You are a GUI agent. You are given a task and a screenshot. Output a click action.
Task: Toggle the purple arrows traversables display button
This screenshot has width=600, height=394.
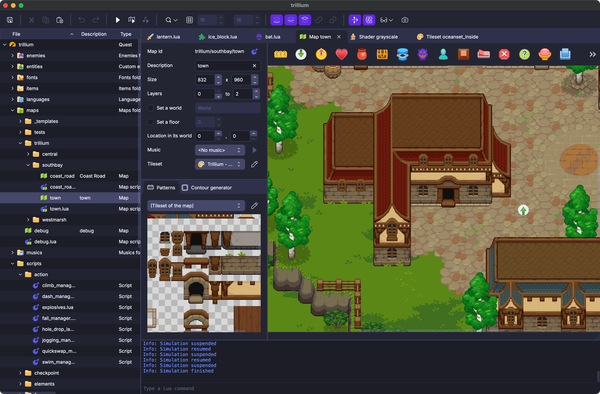coord(355,20)
